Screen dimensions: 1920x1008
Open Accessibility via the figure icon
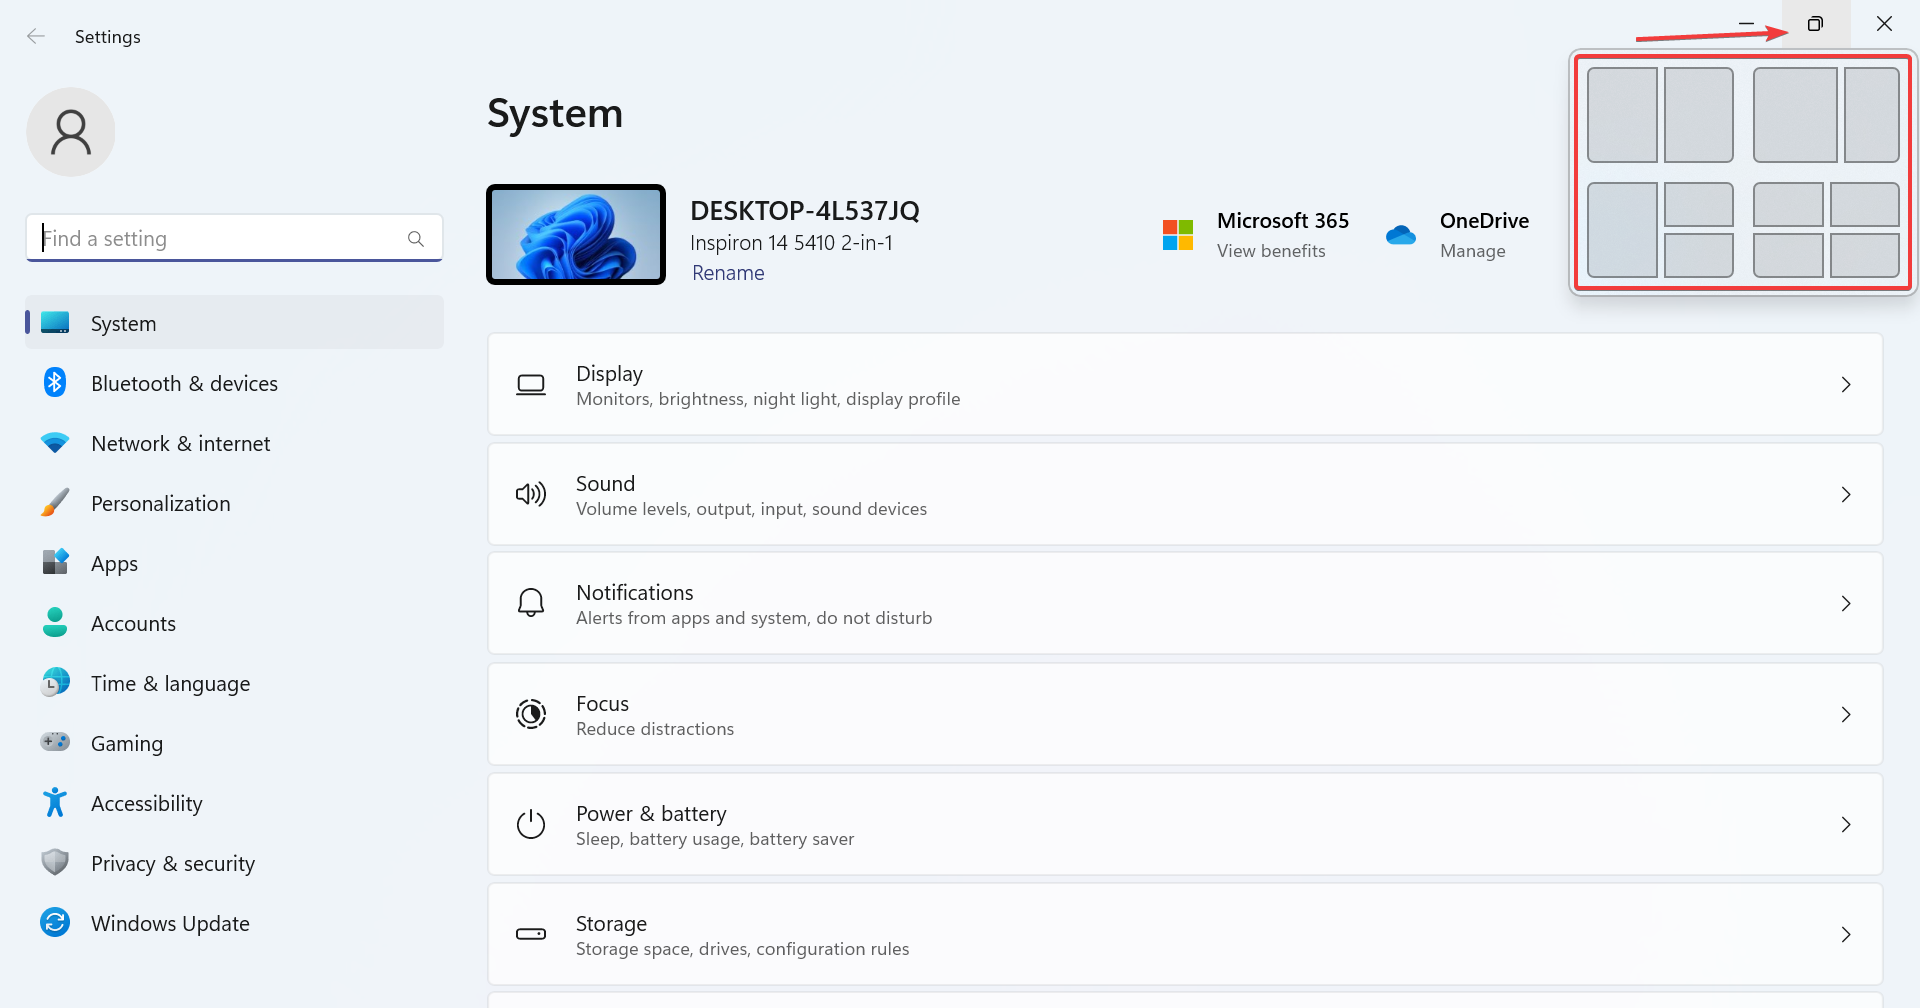click(x=54, y=802)
